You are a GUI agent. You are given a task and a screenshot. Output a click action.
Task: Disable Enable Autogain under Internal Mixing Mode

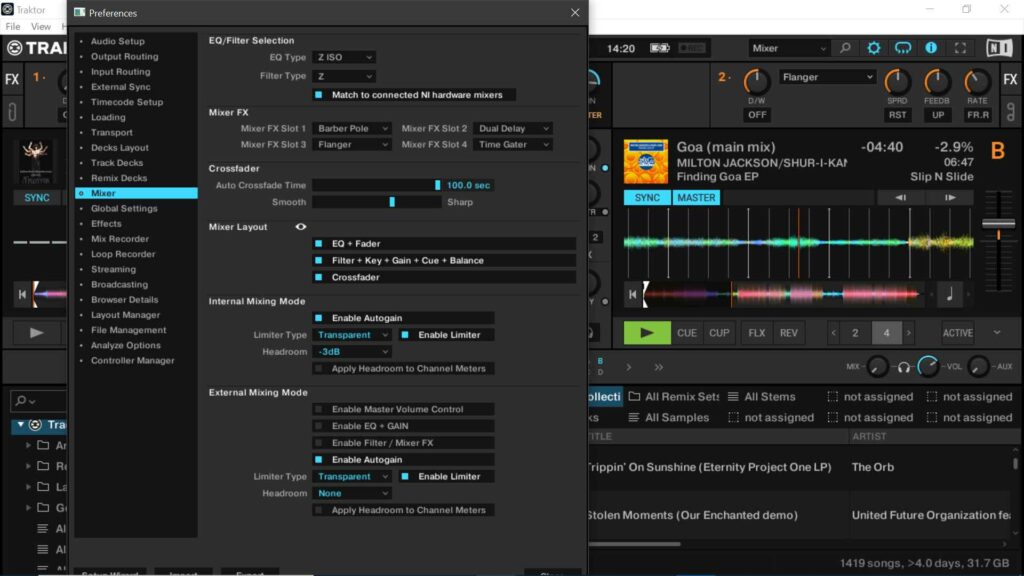319,318
